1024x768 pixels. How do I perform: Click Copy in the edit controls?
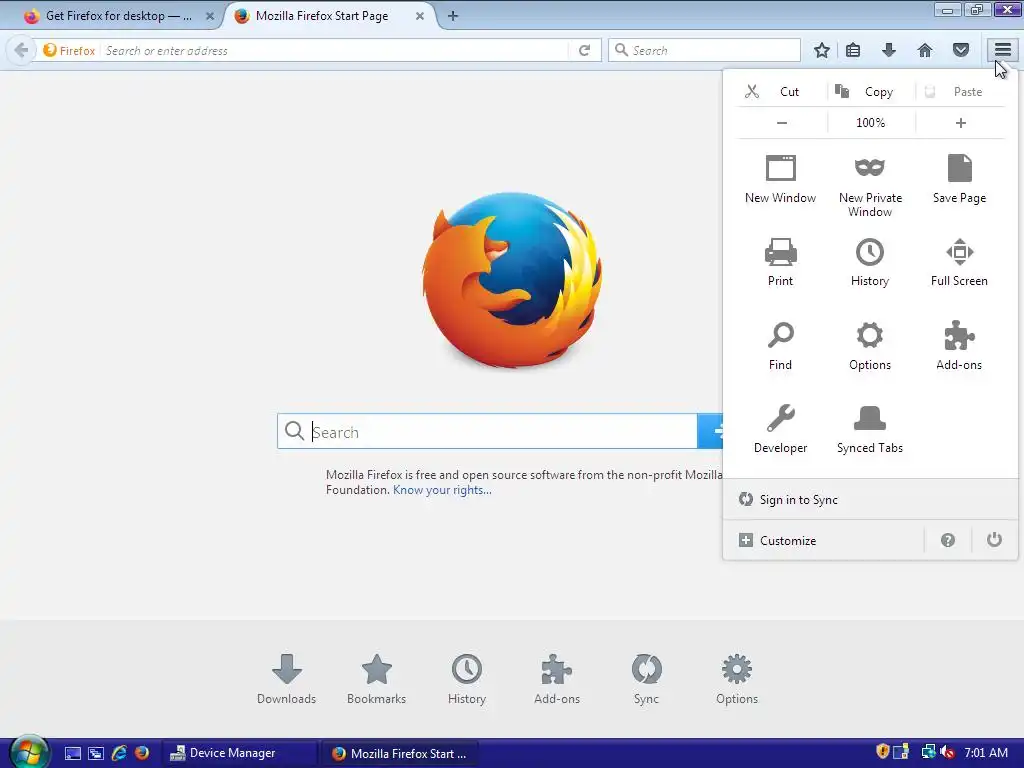(x=871, y=91)
